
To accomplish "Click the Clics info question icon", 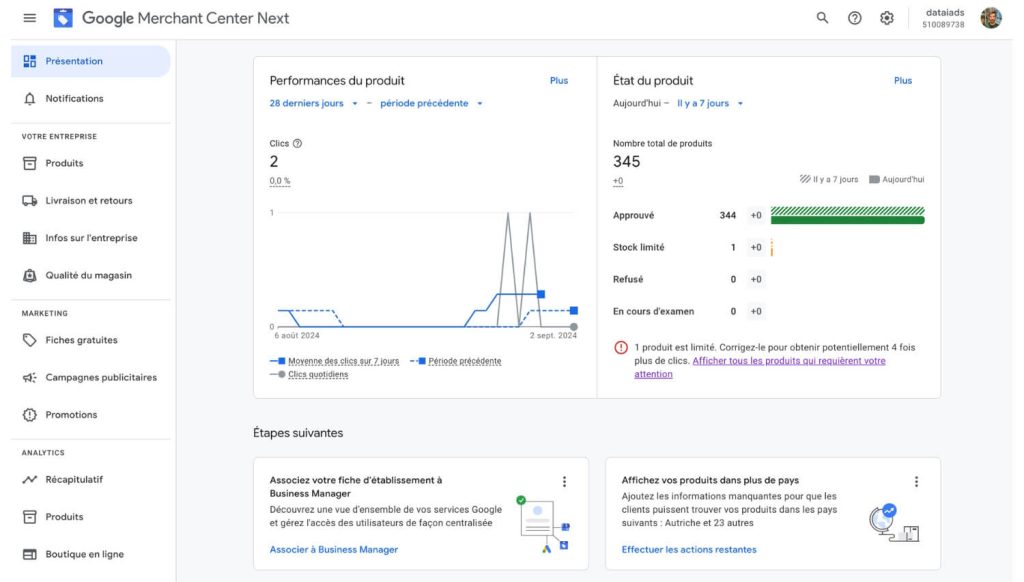I will [297, 144].
